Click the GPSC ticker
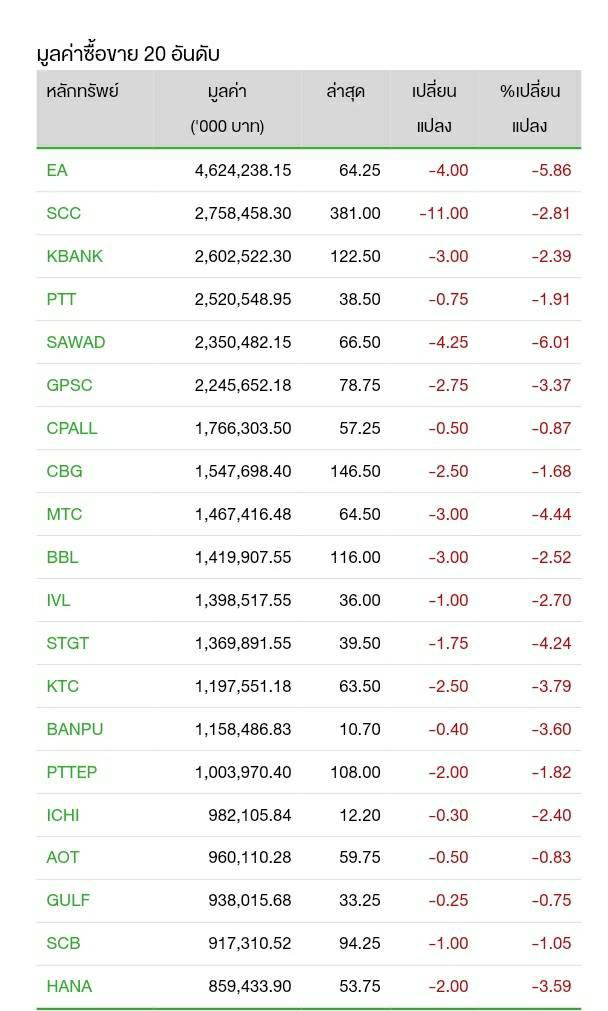Viewport: 608px width, 1011px height. [x=70, y=385]
